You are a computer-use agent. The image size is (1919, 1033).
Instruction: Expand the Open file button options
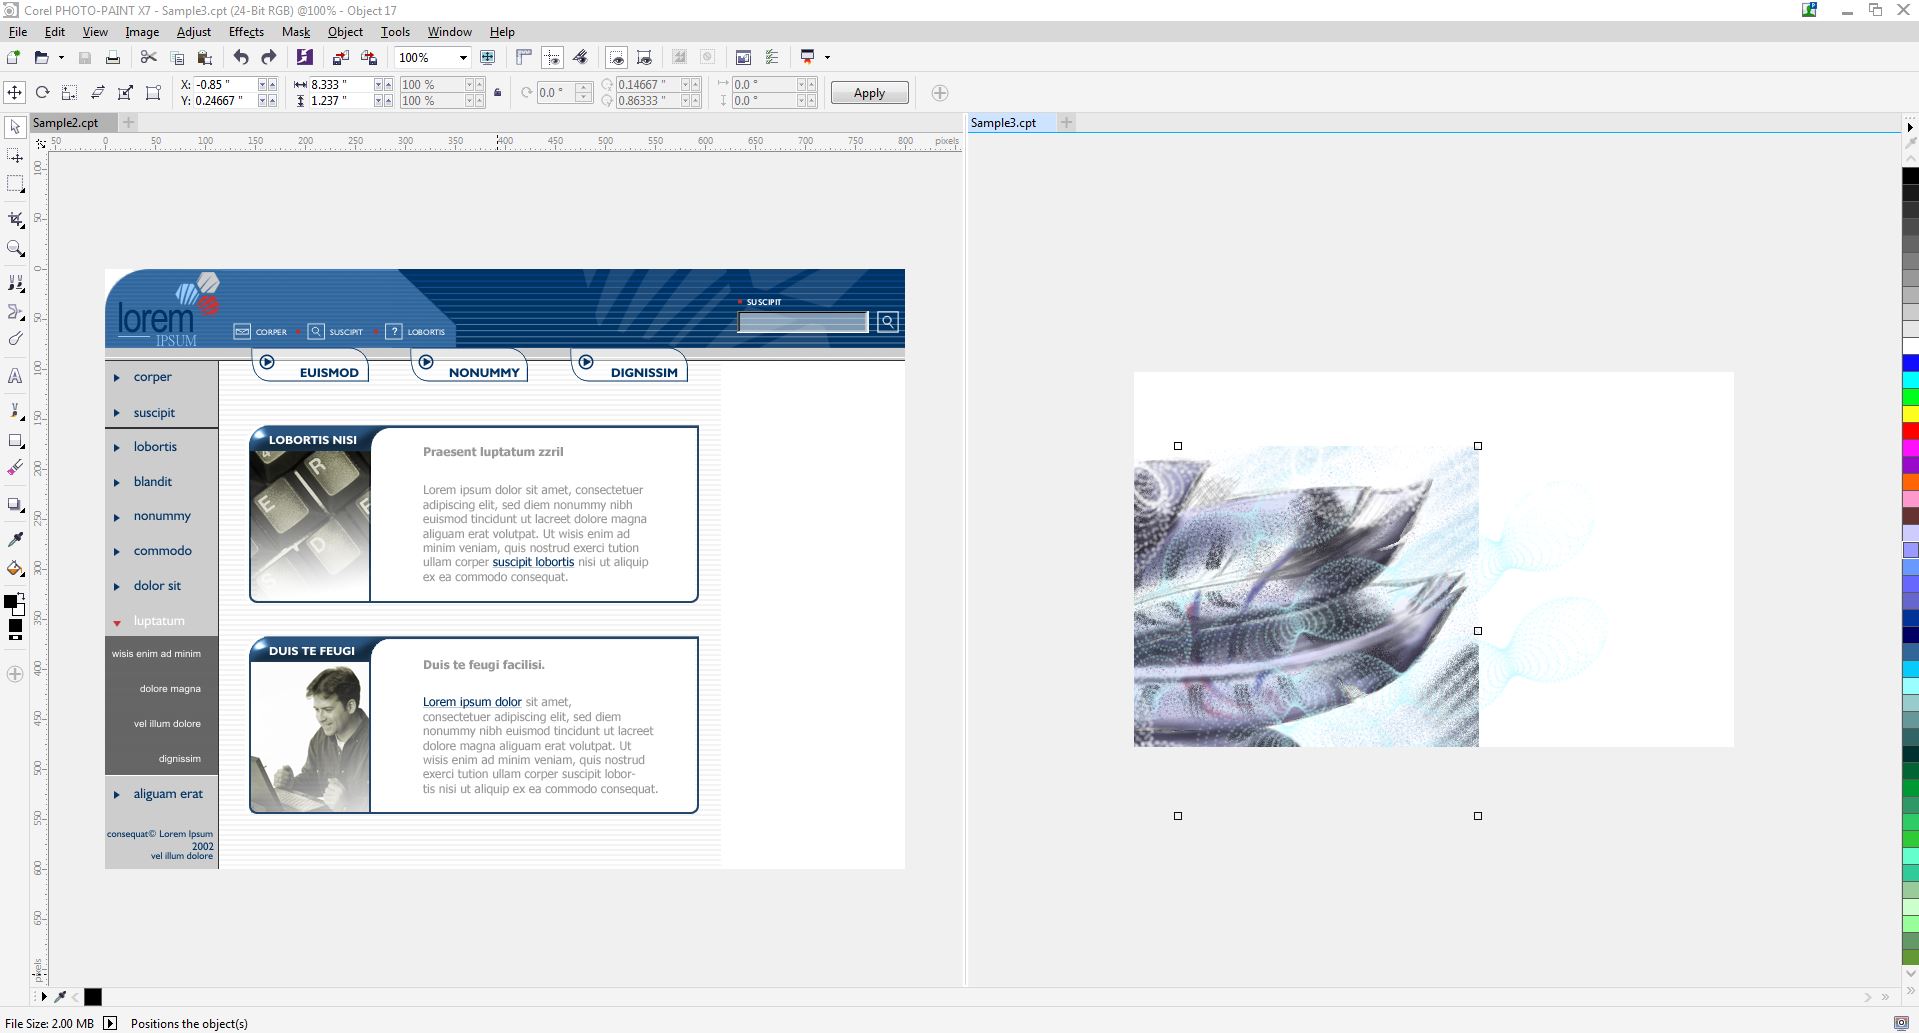pos(58,57)
